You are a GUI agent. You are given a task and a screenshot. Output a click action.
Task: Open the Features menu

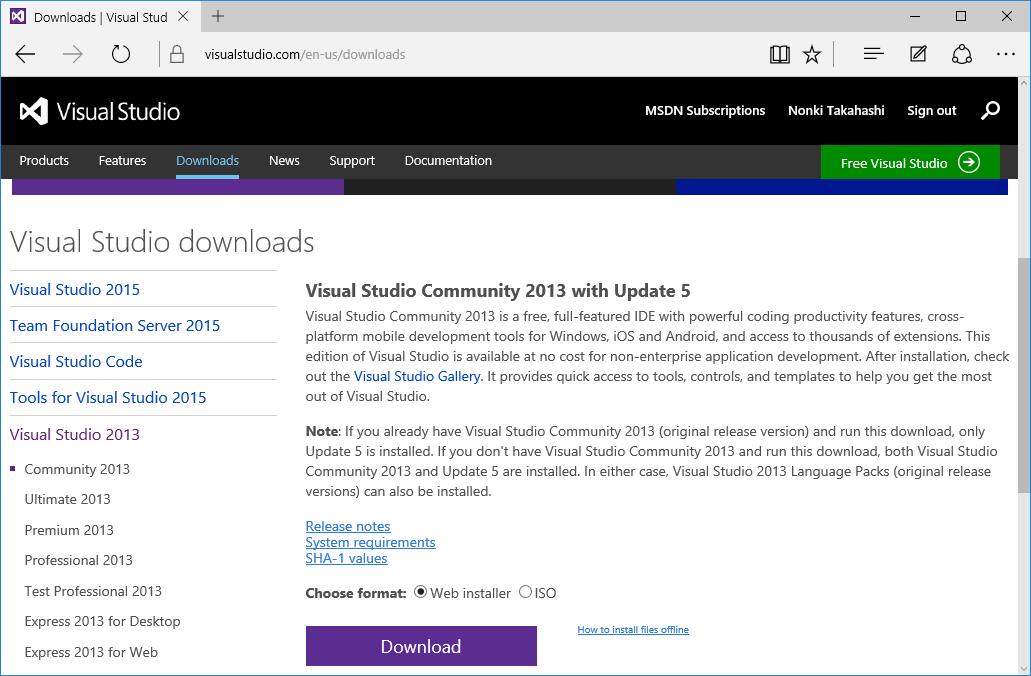click(122, 161)
